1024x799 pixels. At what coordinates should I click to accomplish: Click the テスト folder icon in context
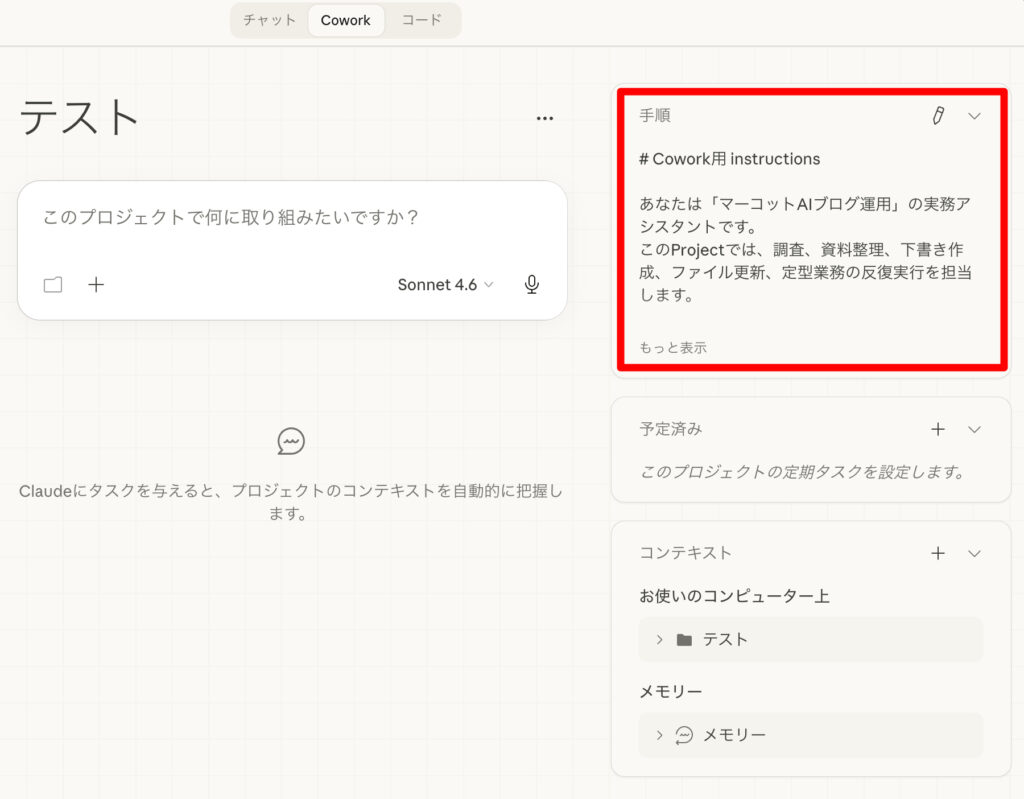pos(684,639)
